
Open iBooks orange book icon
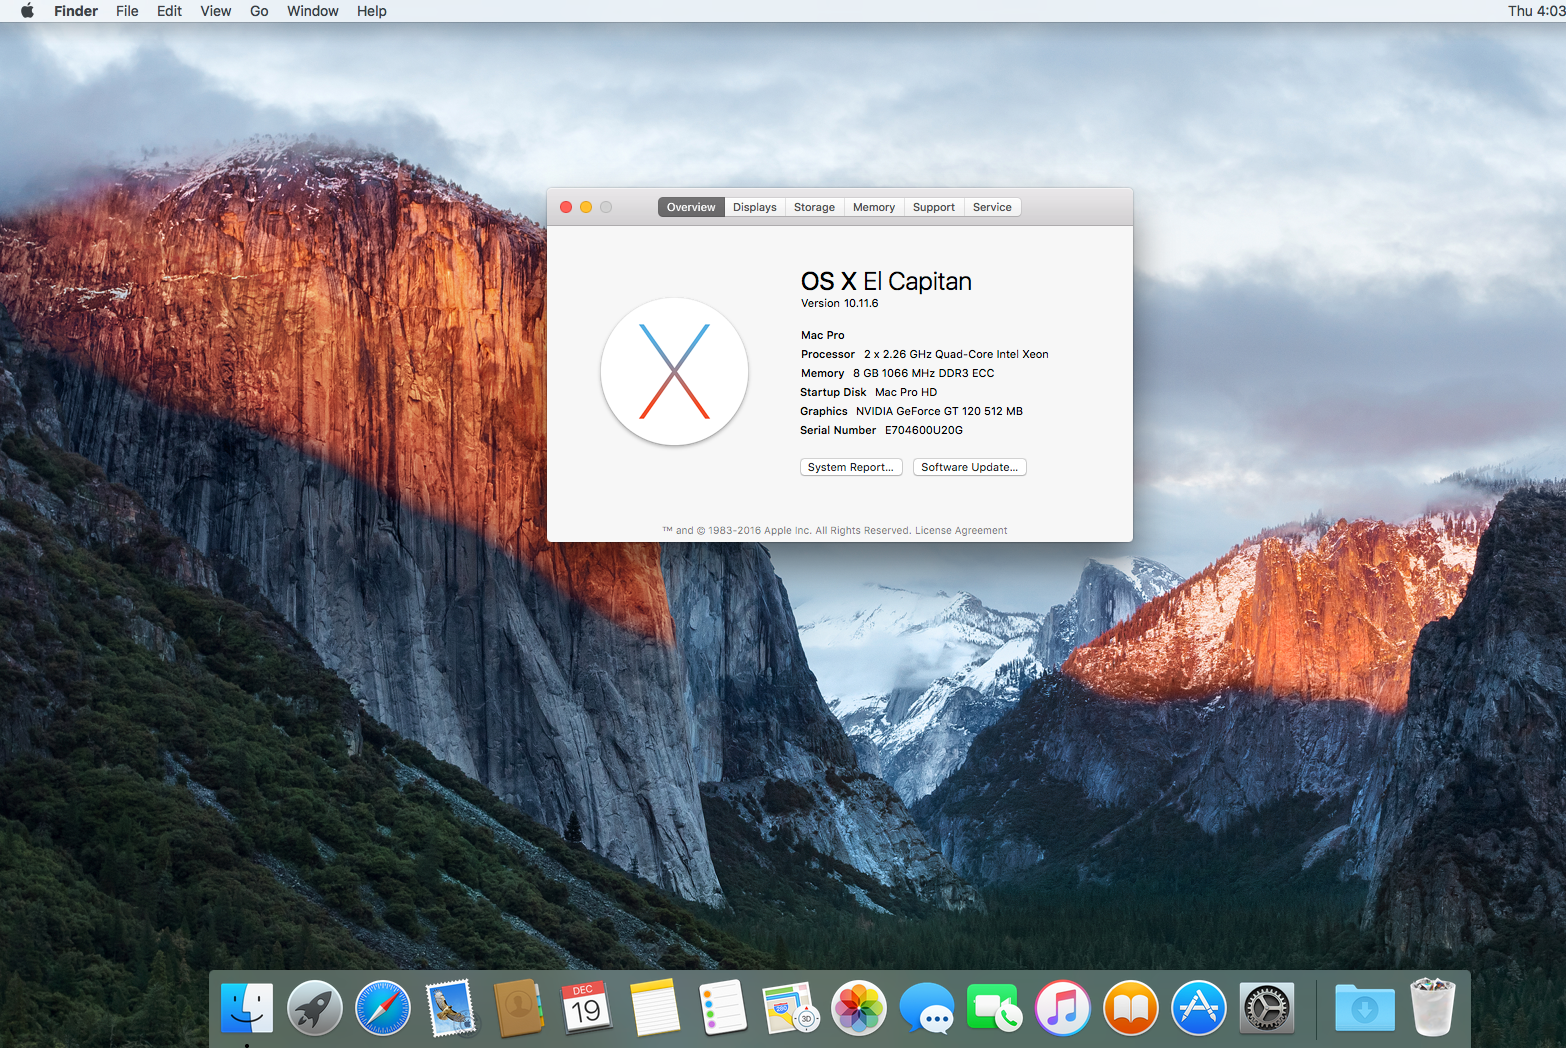(1131, 1007)
